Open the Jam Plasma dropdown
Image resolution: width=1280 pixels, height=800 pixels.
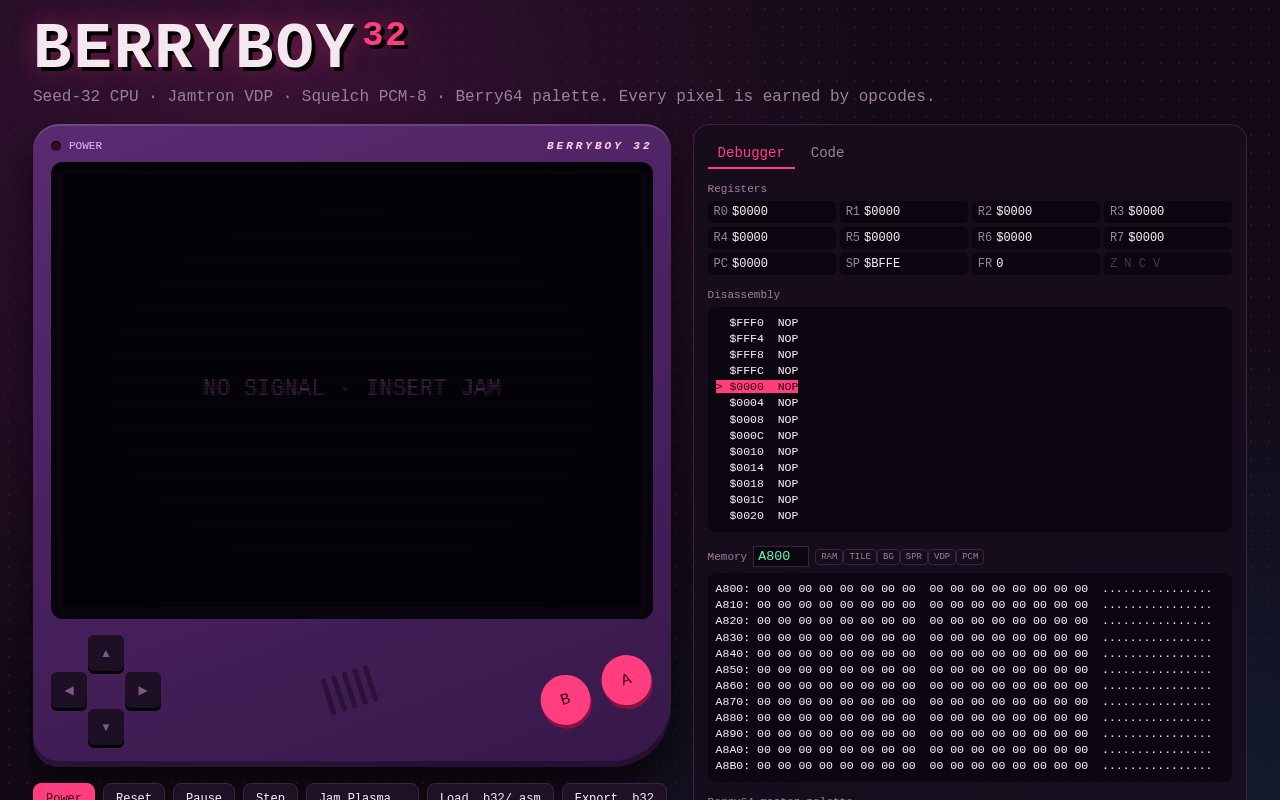coord(362,792)
